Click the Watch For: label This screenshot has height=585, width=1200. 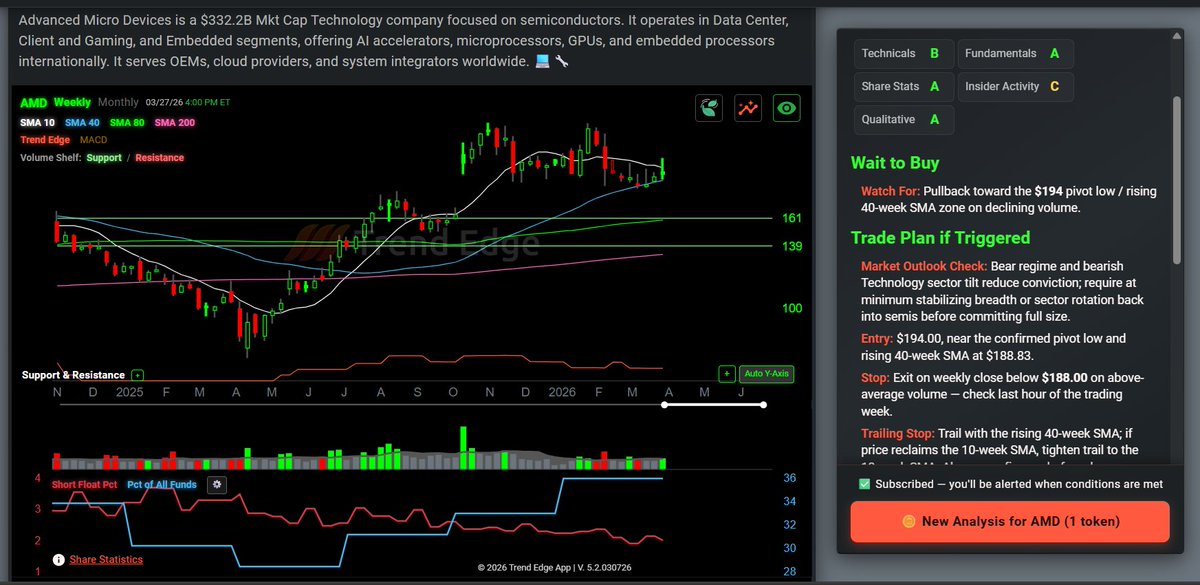(x=890, y=190)
